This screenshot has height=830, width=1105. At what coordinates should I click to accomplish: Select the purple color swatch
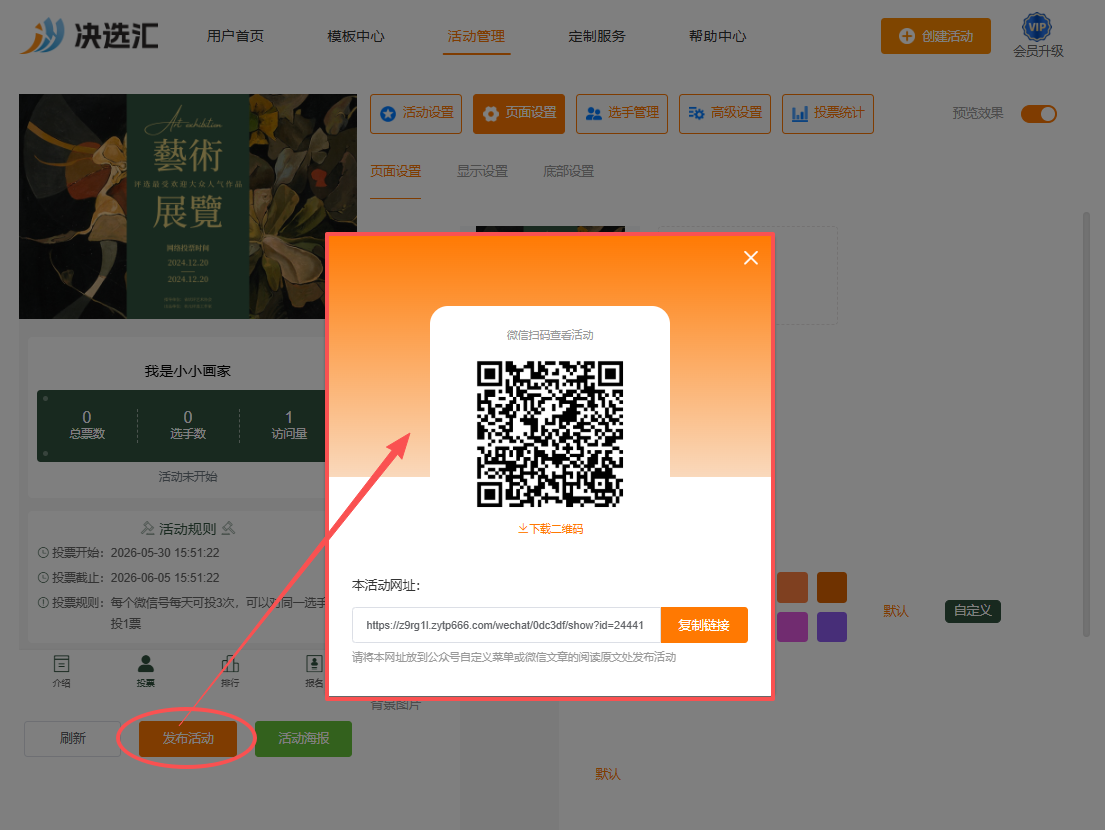click(x=832, y=627)
